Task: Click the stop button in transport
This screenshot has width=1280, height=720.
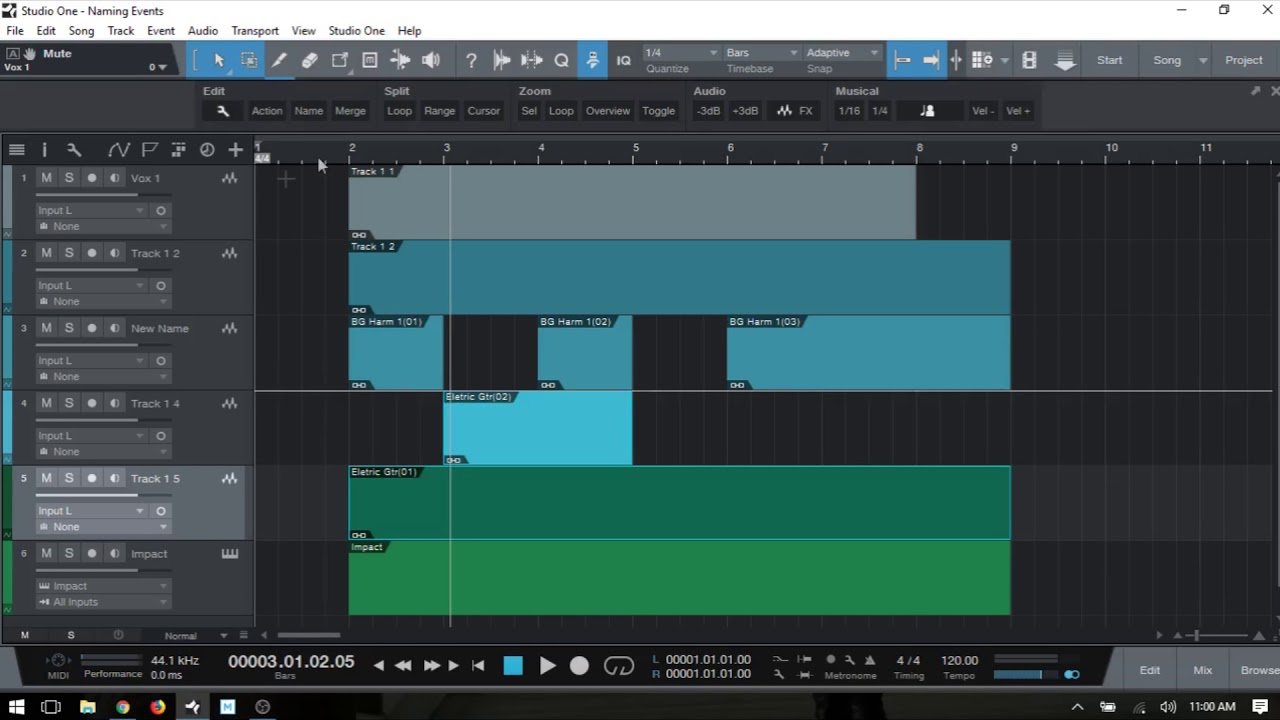Action: point(513,666)
